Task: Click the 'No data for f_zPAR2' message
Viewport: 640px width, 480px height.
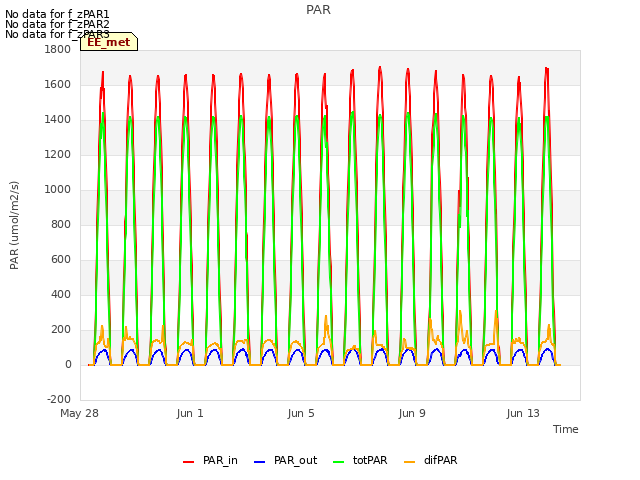Action: [x=57, y=24]
